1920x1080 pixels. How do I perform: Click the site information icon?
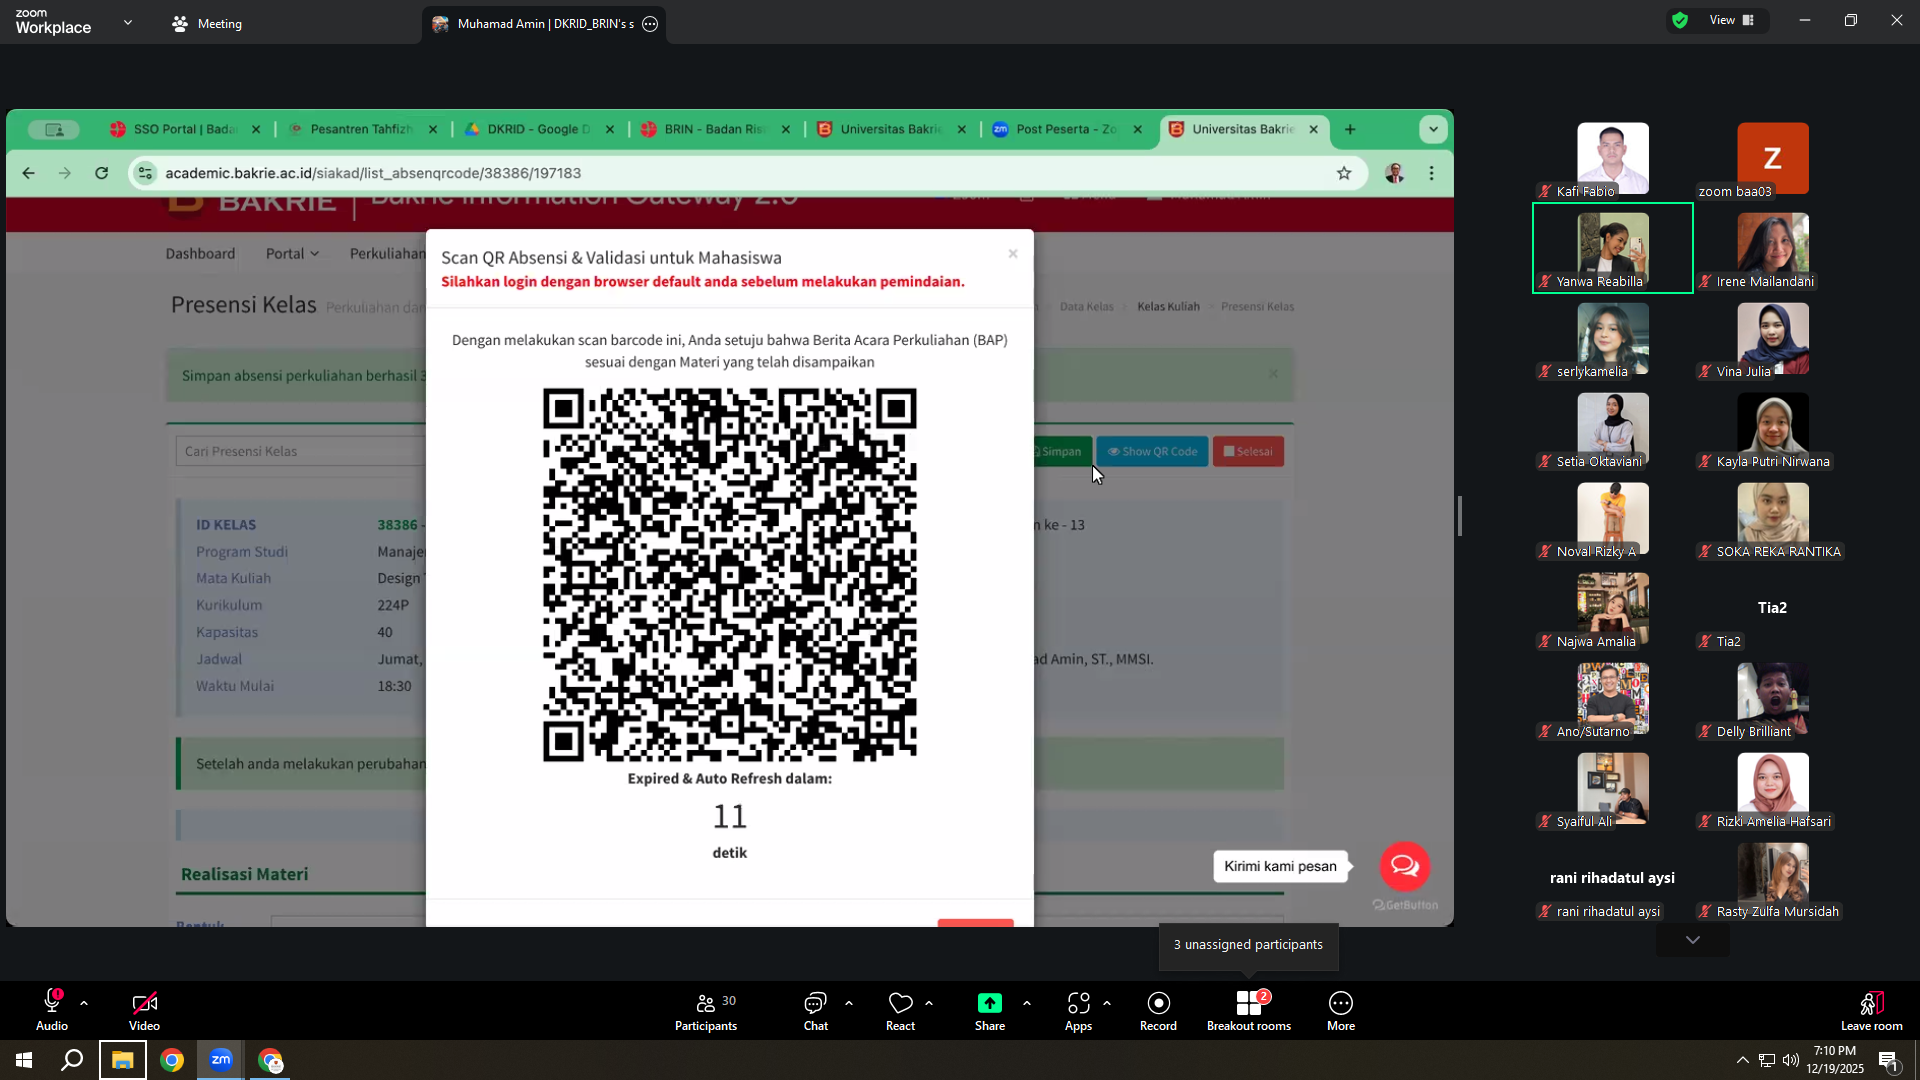pyautogui.click(x=145, y=173)
